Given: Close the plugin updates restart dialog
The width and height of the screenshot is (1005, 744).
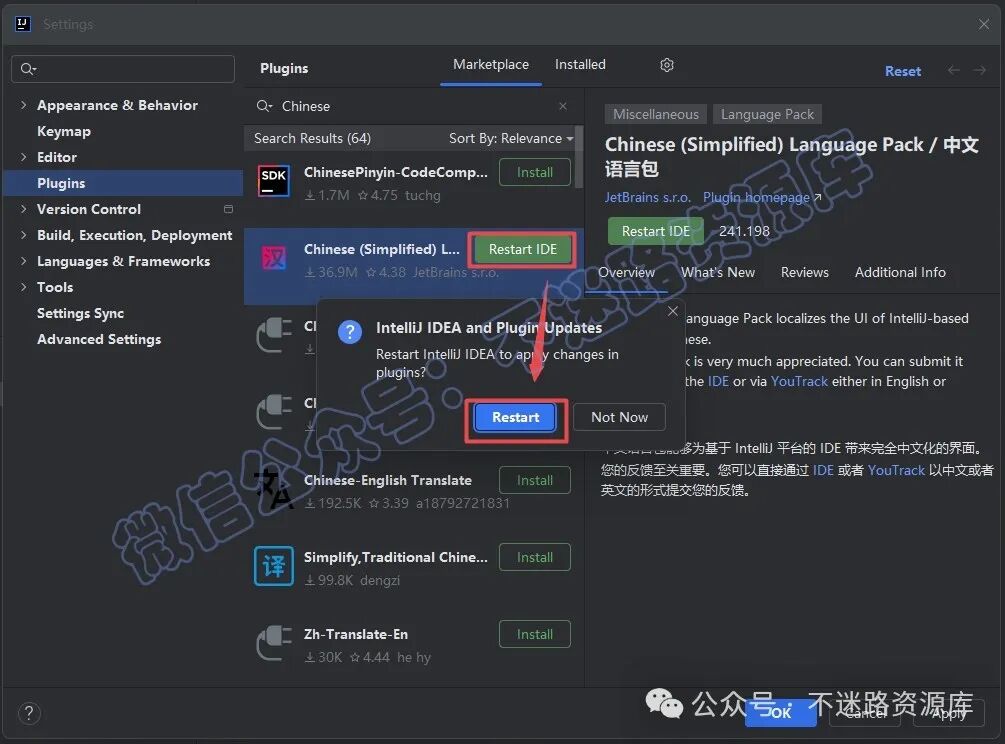Looking at the screenshot, I should coord(672,311).
